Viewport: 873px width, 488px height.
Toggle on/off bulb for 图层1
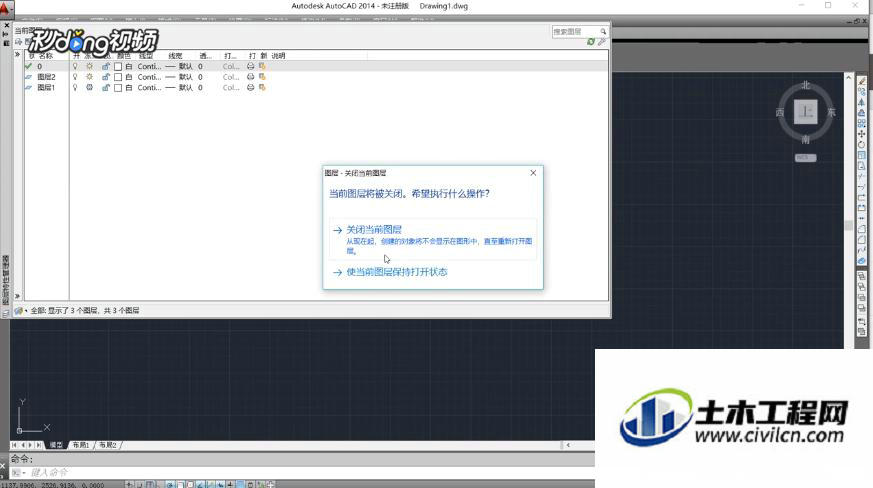(x=75, y=87)
